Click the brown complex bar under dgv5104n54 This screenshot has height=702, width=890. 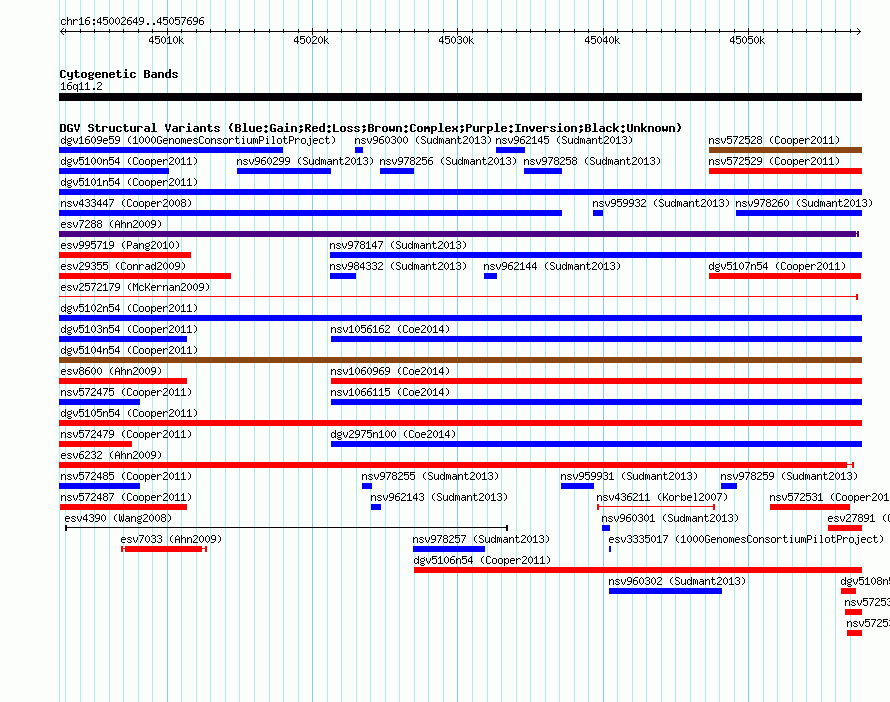pos(460,360)
